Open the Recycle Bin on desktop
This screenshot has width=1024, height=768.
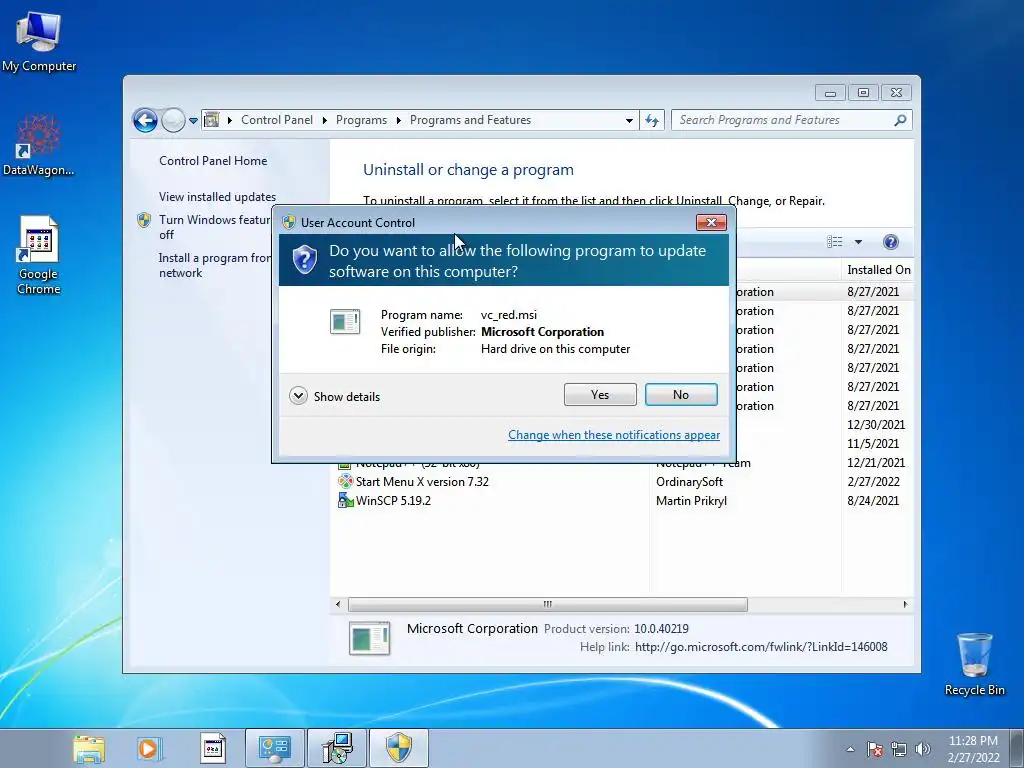pyautogui.click(x=974, y=664)
